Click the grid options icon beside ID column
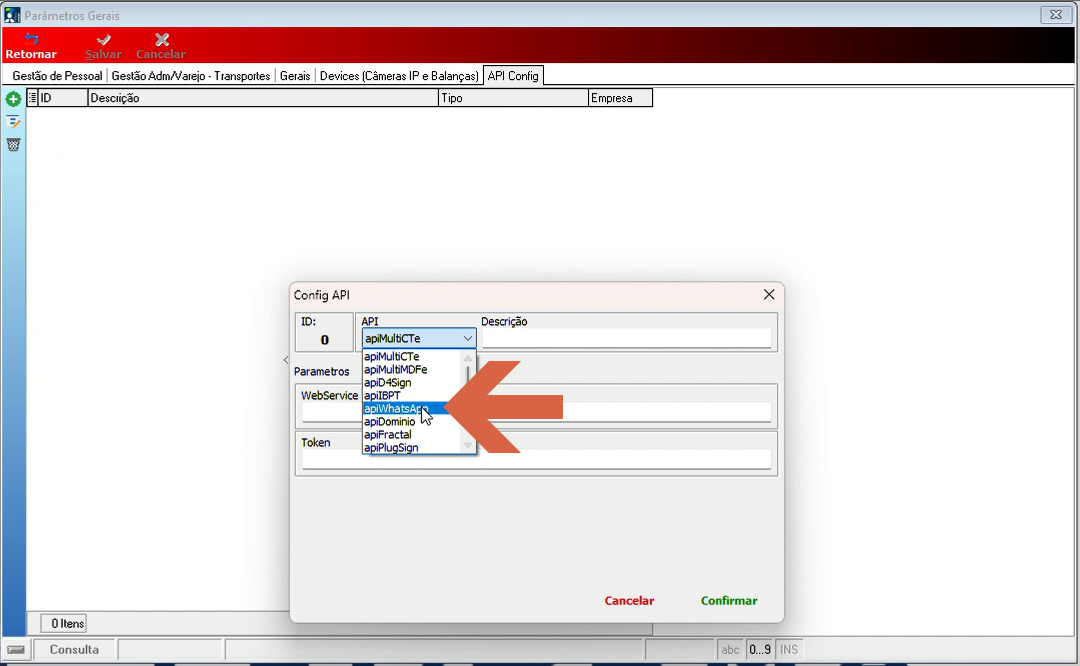The image size is (1080, 666). (32, 98)
